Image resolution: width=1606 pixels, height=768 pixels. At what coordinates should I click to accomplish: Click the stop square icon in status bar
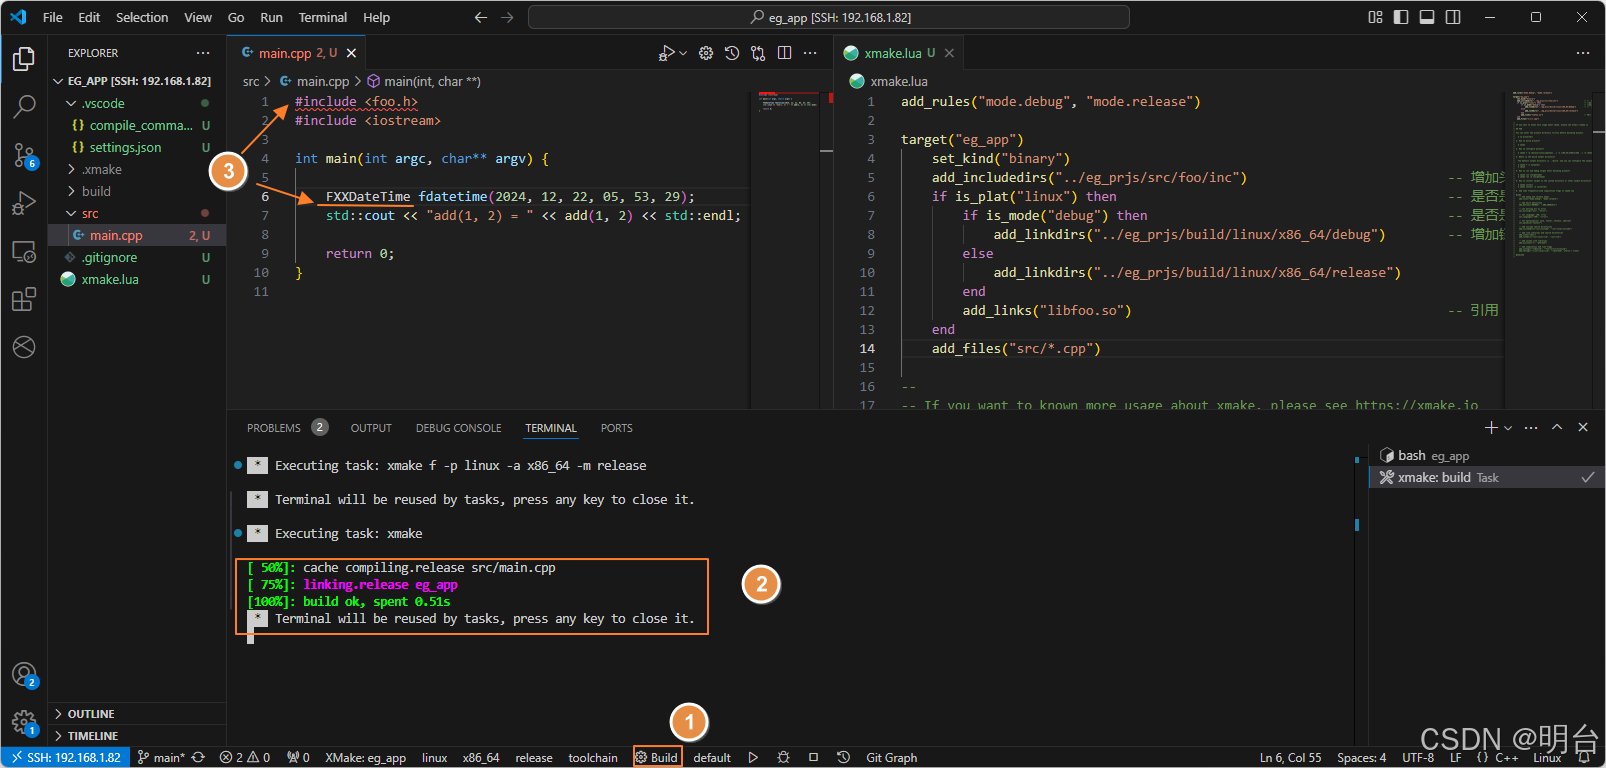[x=813, y=758]
